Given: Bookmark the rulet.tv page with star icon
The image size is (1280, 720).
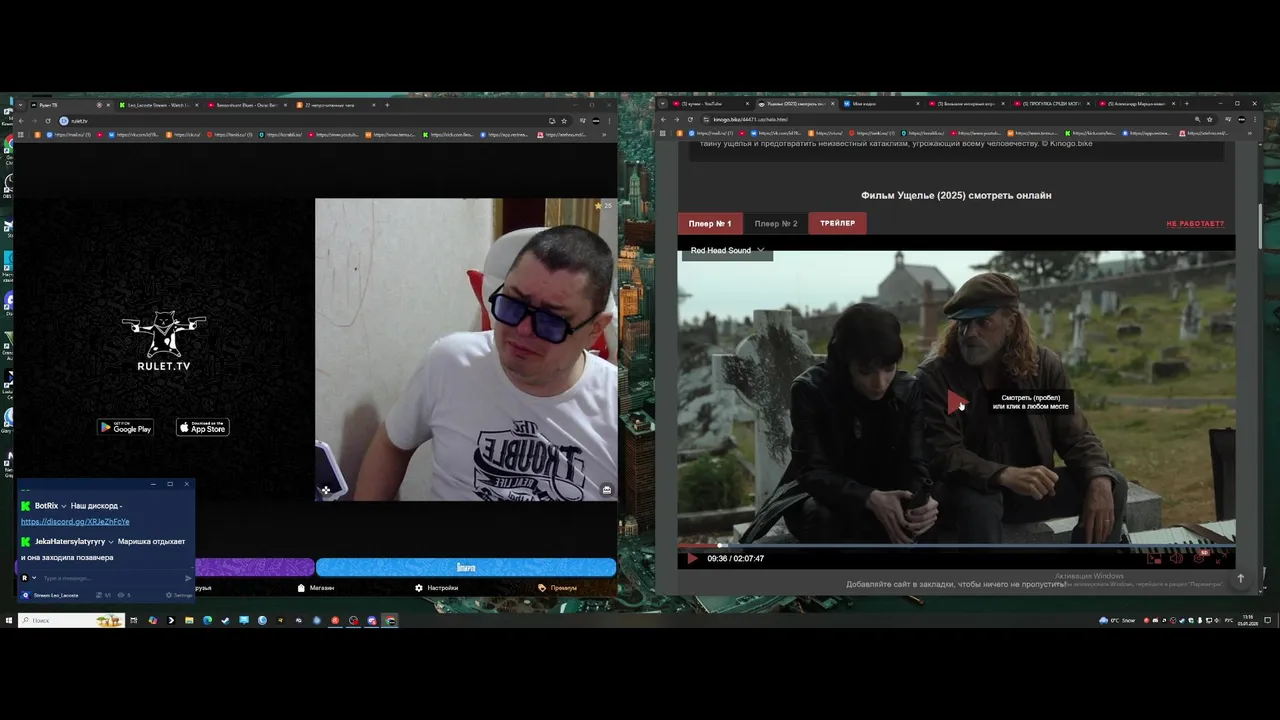Looking at the screenshot, I should pos(564,121).
